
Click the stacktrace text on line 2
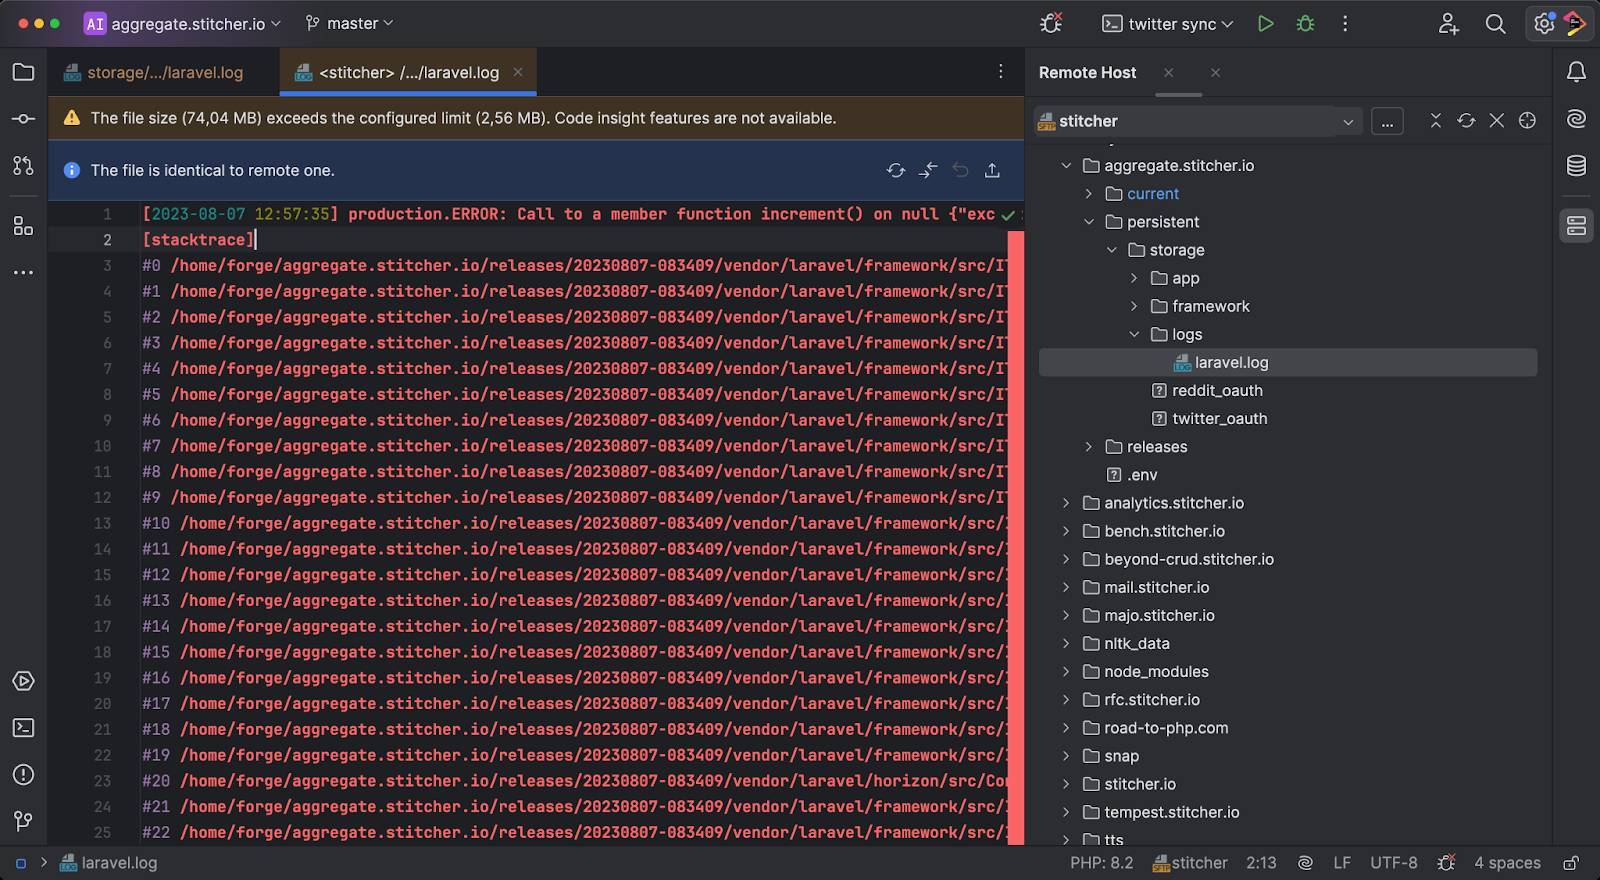click(x=198, y=240)
